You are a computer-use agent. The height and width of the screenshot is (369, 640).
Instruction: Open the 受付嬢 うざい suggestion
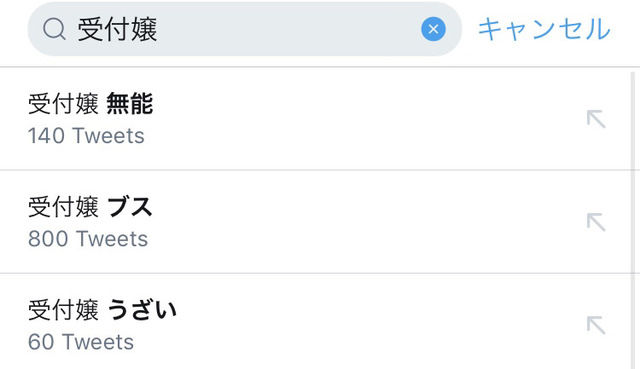[x=315, y=322]
